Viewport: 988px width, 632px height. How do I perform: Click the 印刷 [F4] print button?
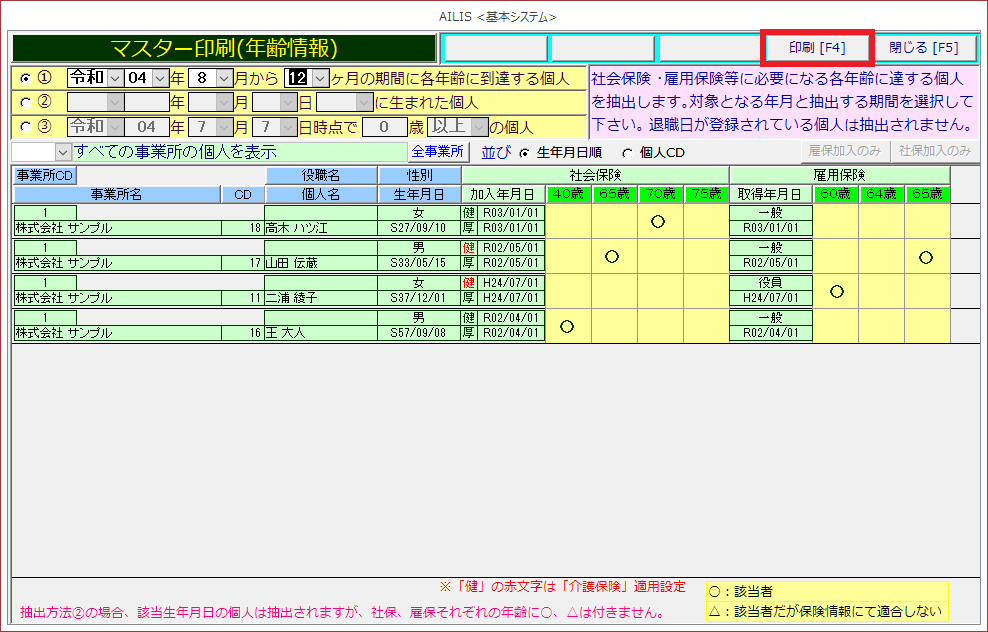(x=817, y=48)
